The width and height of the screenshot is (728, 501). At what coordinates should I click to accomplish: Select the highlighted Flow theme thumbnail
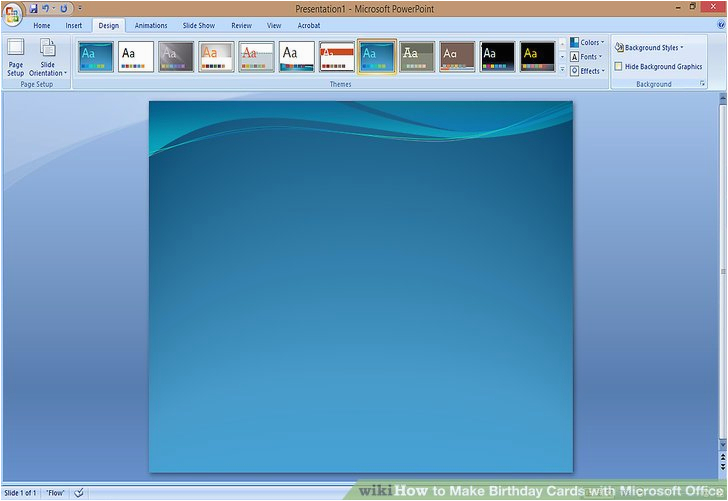[x=377, y=57]
